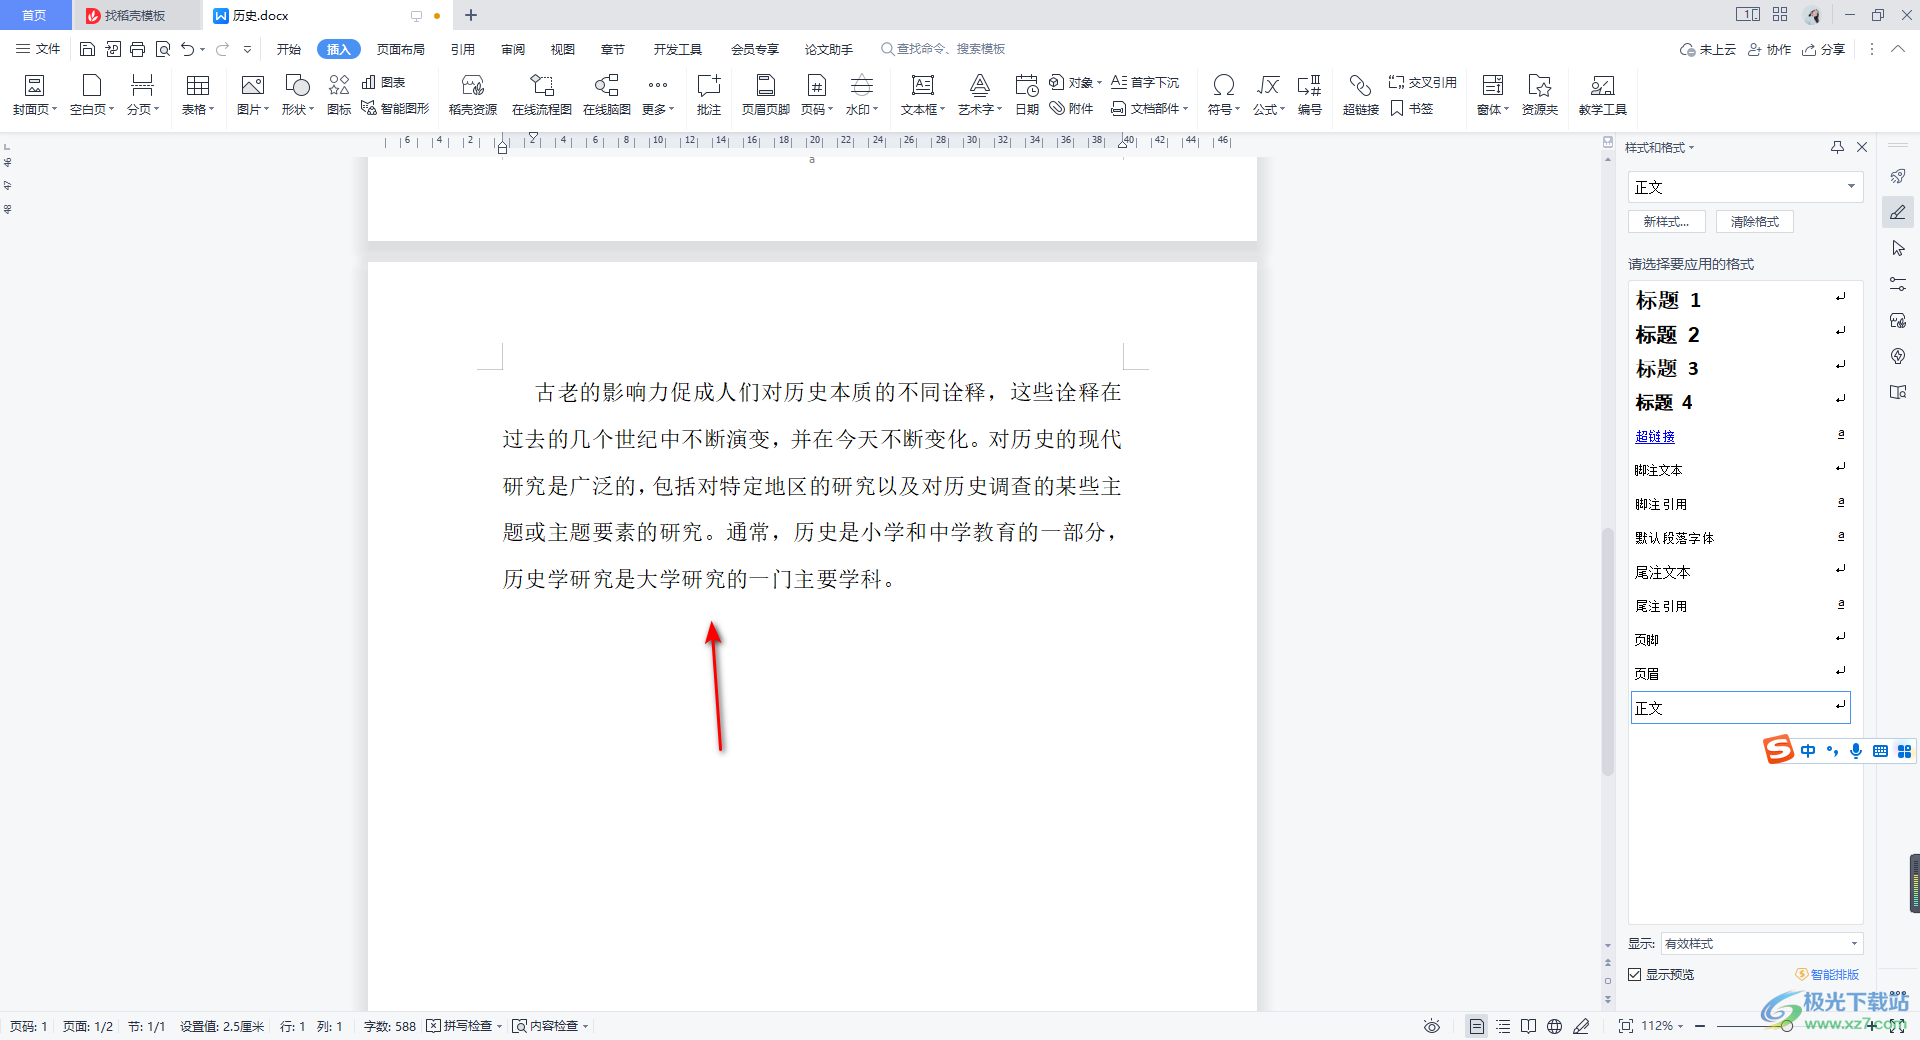Pin the styles and formatting panel

tap(1837, 147)
